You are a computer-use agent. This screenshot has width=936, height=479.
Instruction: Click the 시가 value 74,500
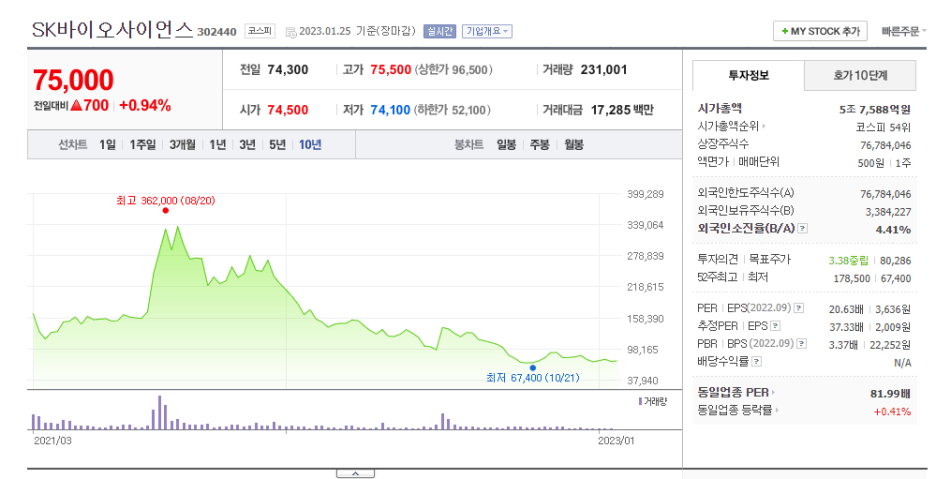click(288, 110)
